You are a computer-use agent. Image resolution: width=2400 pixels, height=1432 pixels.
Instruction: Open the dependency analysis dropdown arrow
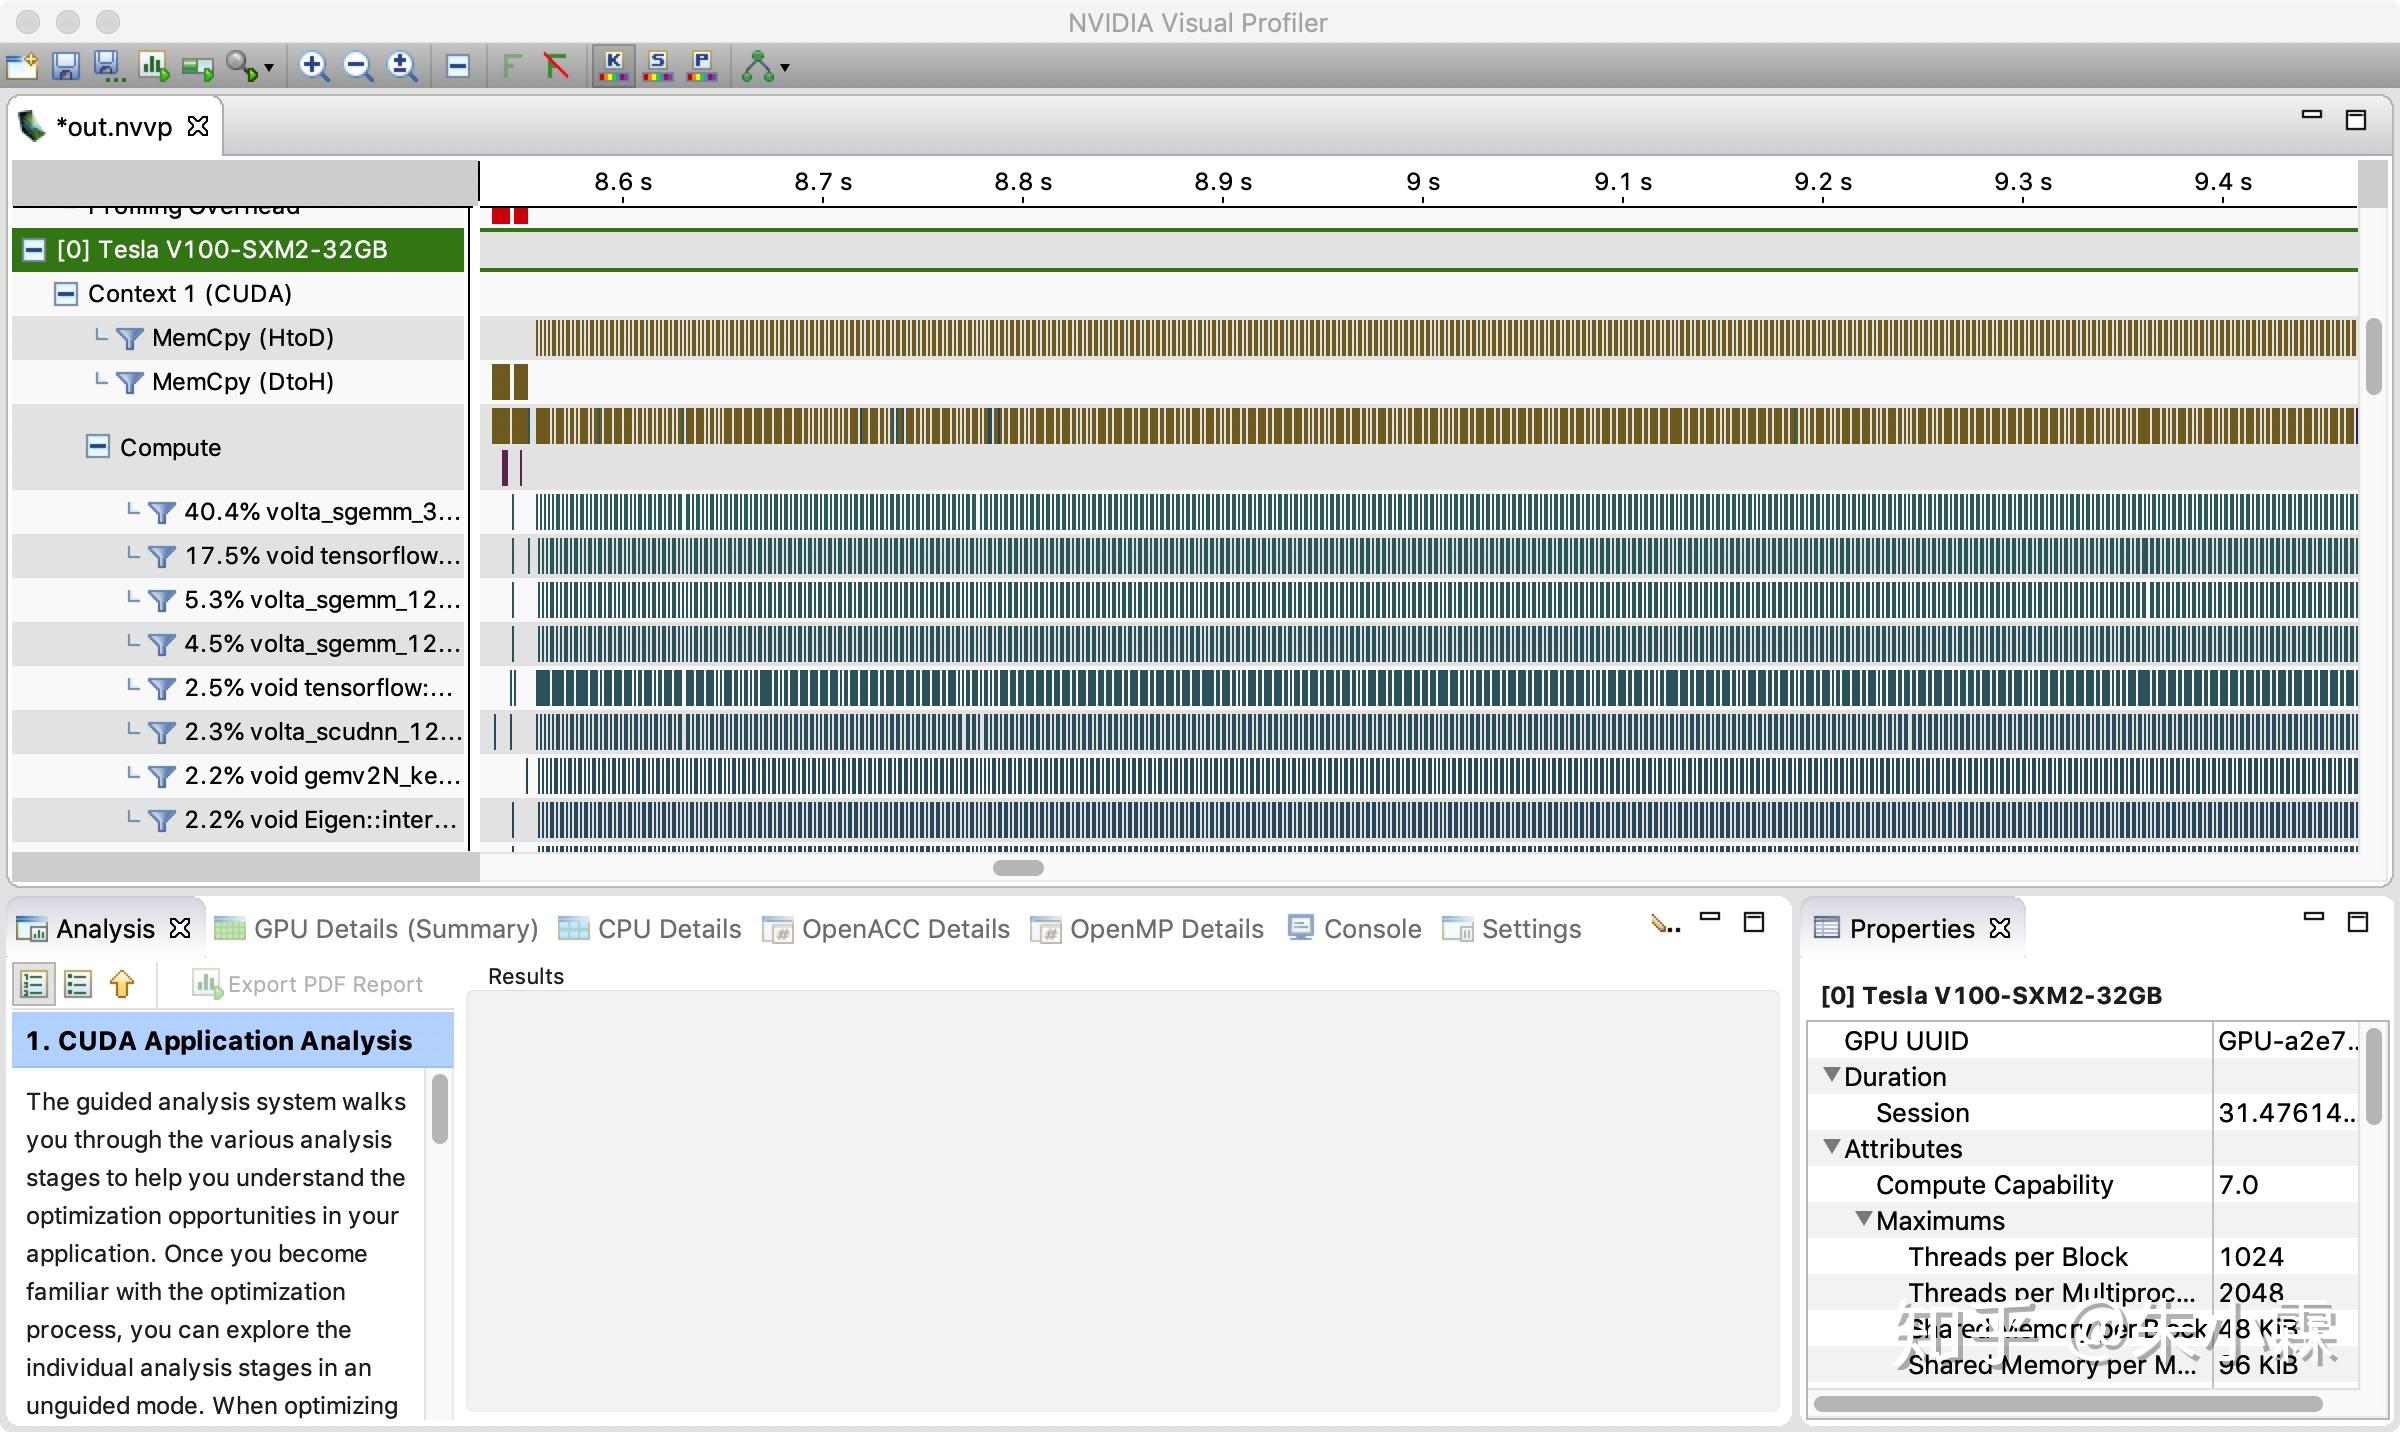point(785,68)
